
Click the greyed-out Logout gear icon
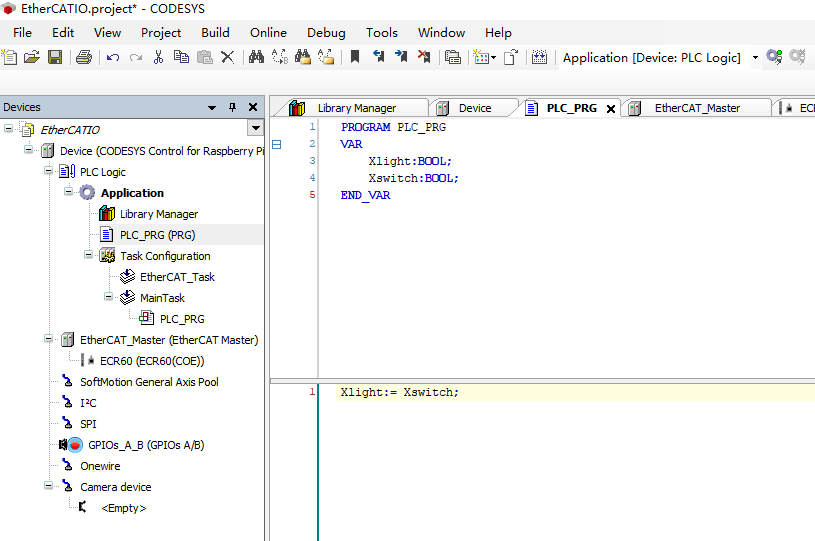click(797, 57)
